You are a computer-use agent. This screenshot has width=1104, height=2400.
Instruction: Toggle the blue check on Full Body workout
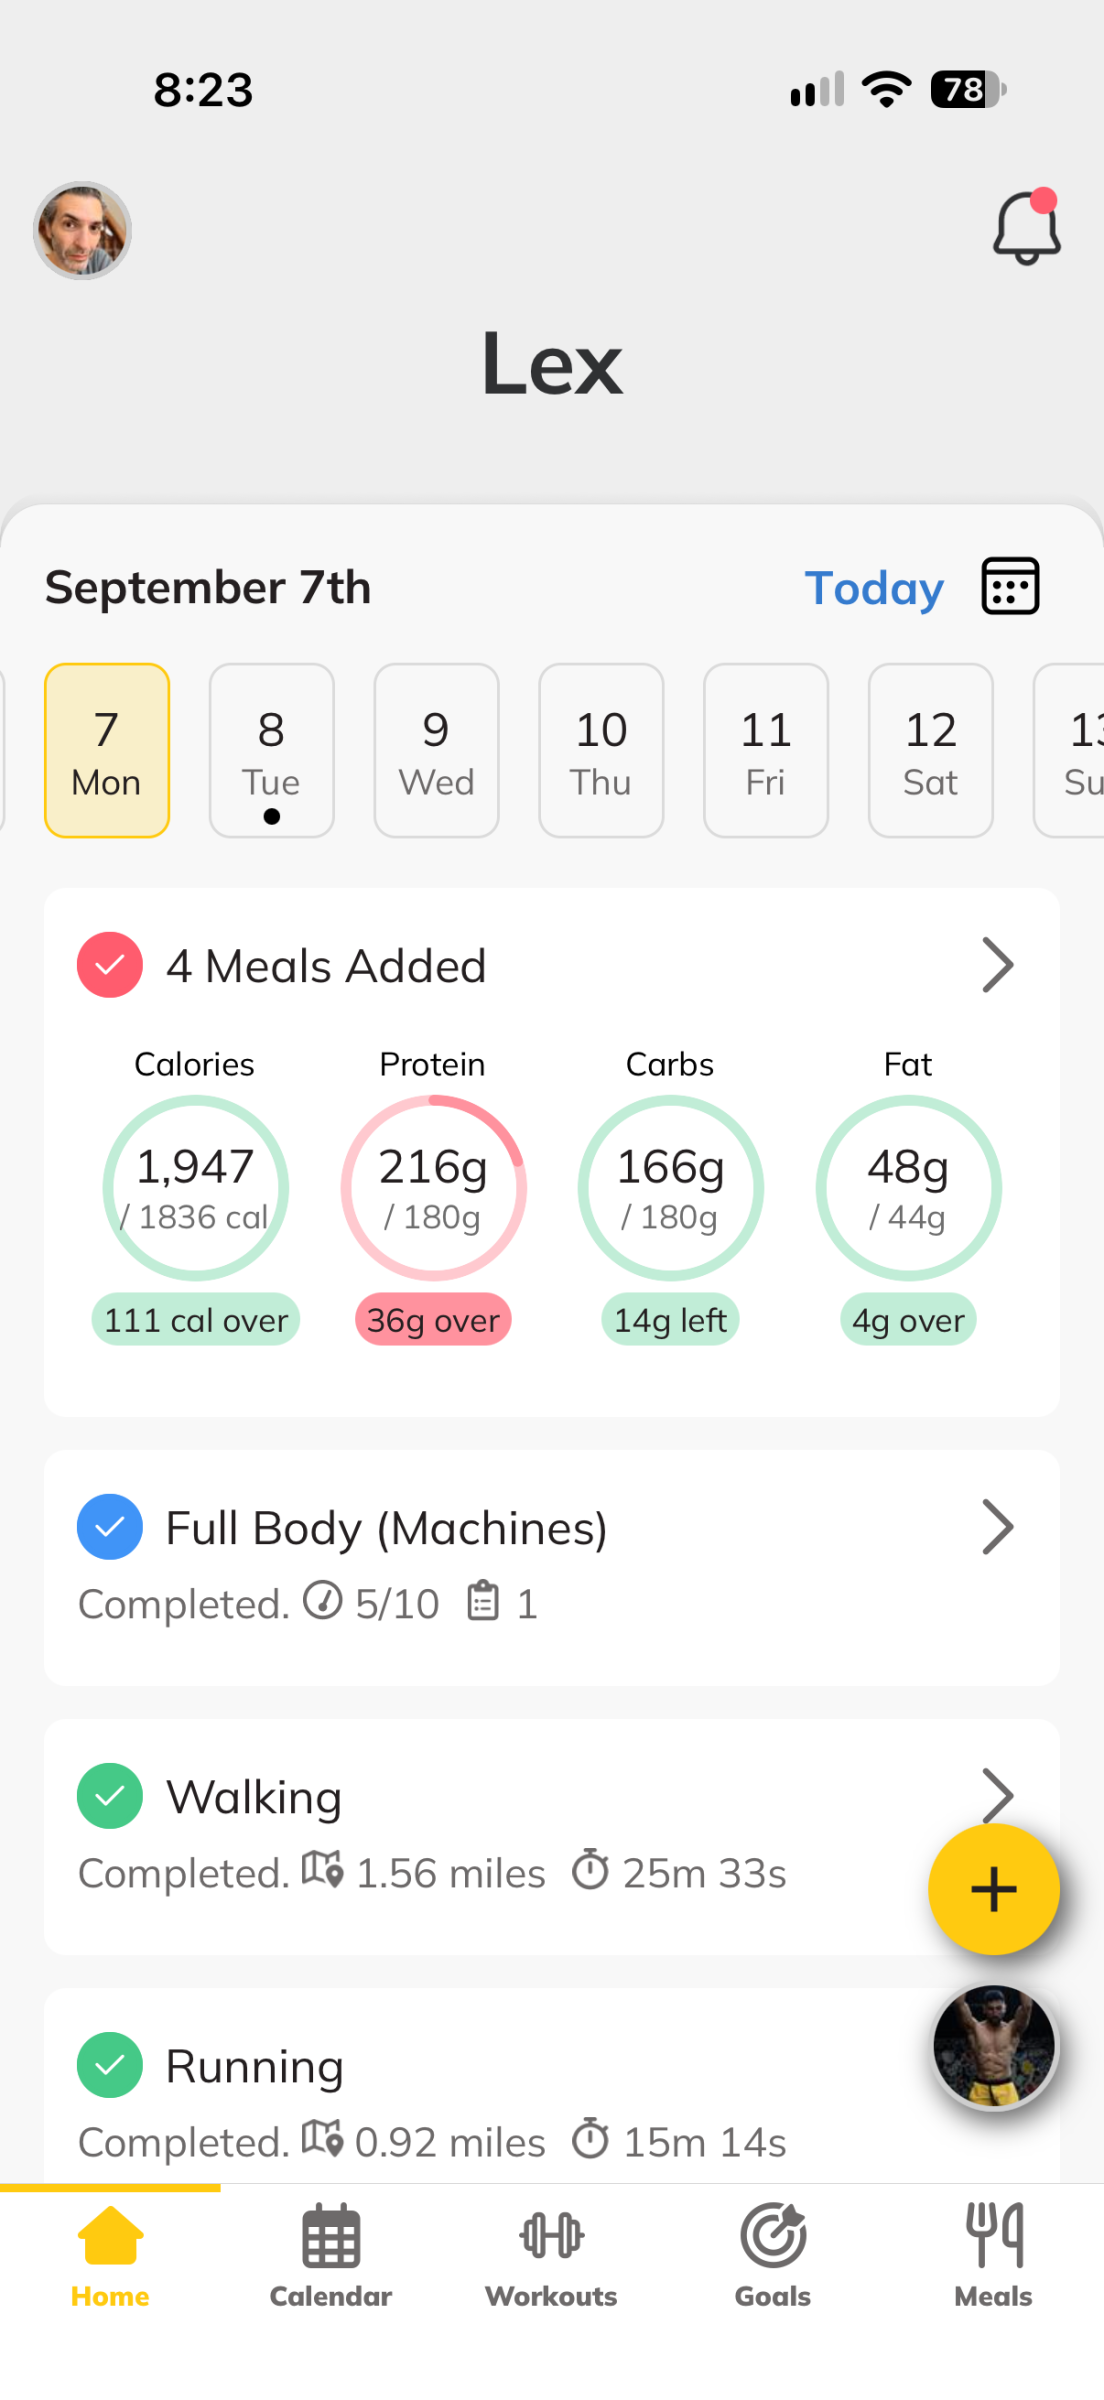click(x=110, y=1527)
